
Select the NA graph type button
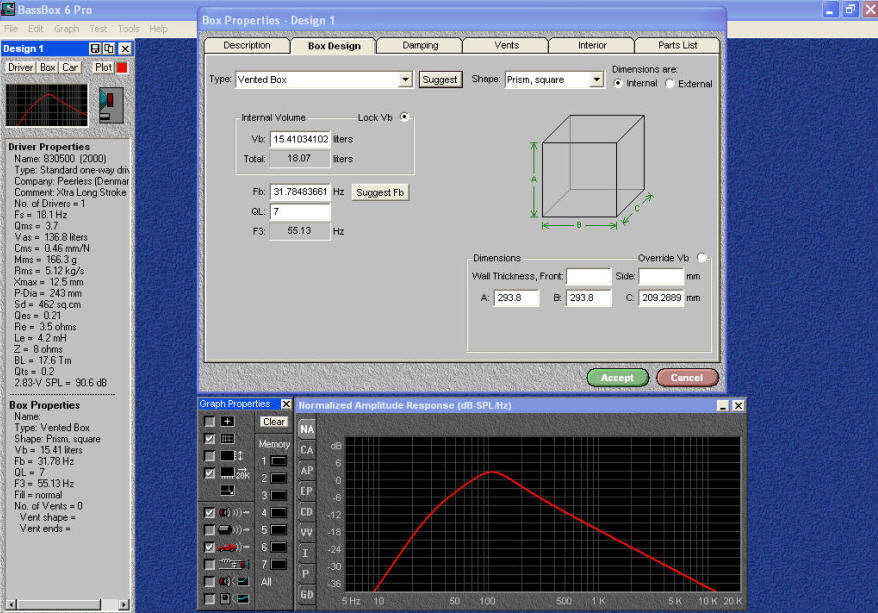click(x=307, y=429)
